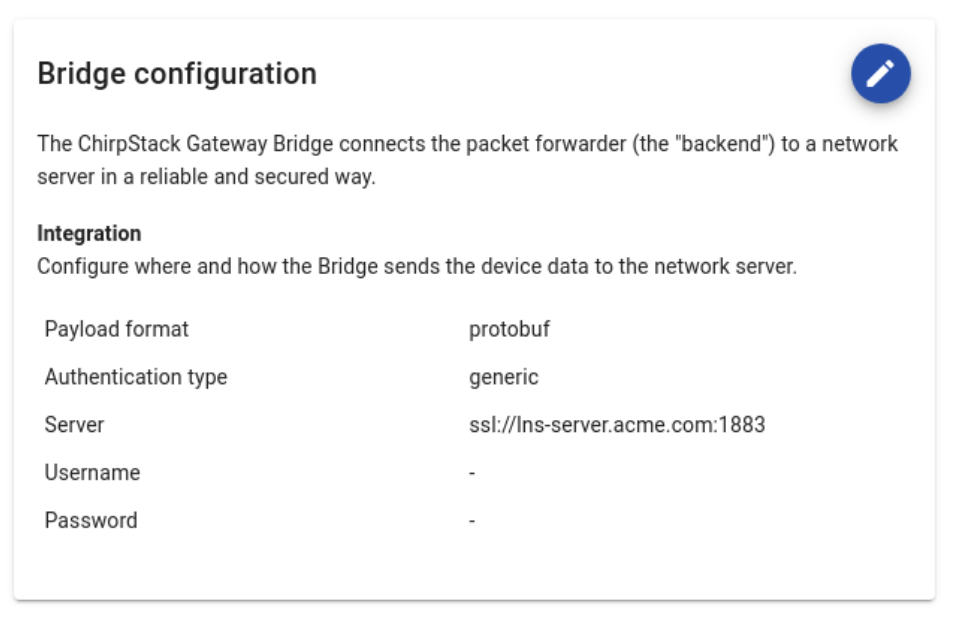Click the ssl://lns-server.acme.com:1883 server address

pos(616,425)
